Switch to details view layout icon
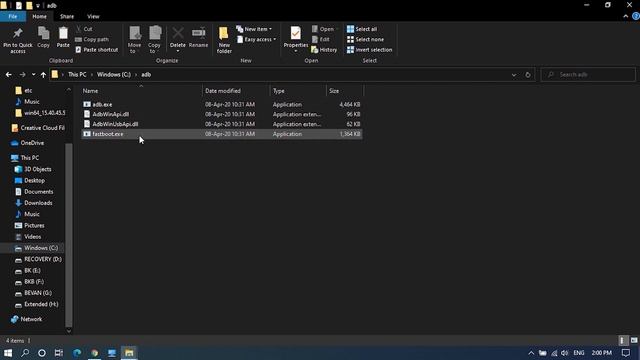Viewport: 640px width, 360px height. tap(622, 340)
